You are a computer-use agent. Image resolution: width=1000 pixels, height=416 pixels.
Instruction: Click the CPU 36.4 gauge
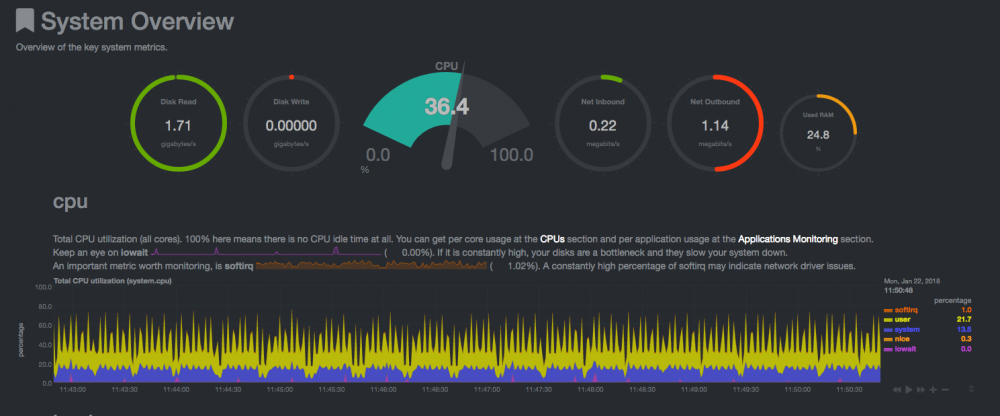(x=446, y=115)
